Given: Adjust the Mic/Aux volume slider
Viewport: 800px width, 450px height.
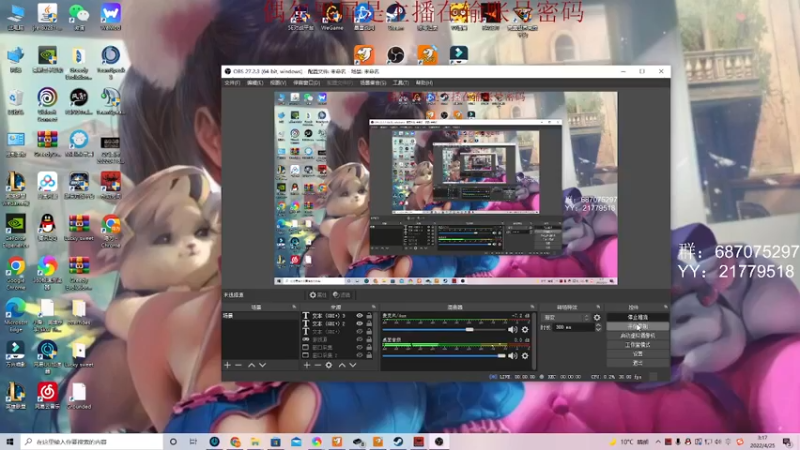Looking at the screenshot, I should 443,330.
